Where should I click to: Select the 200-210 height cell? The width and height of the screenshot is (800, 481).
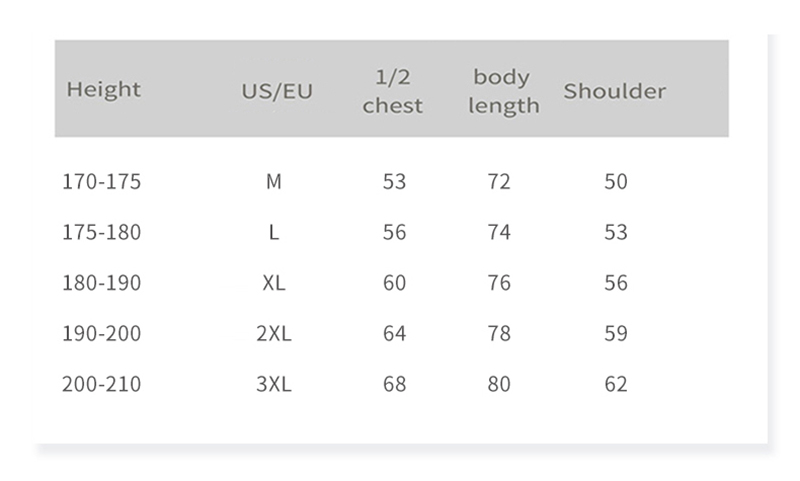102,384
